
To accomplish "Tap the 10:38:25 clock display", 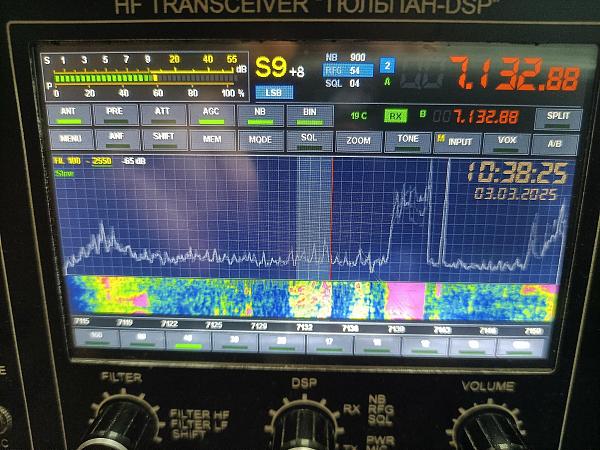I will [x=517, y=173].
